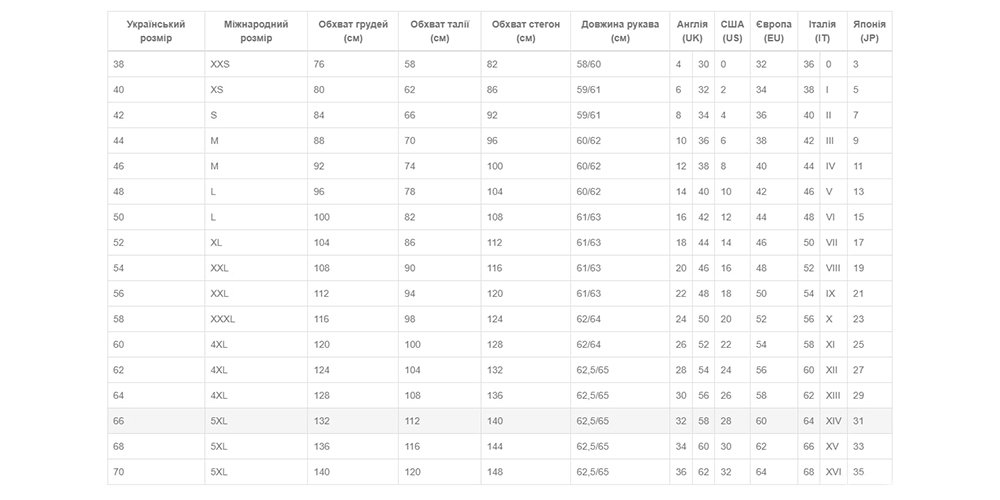The height and width of the screenshot is (500, 1000).
Task: Click the XS international size cell
Action: click(256, 90)
